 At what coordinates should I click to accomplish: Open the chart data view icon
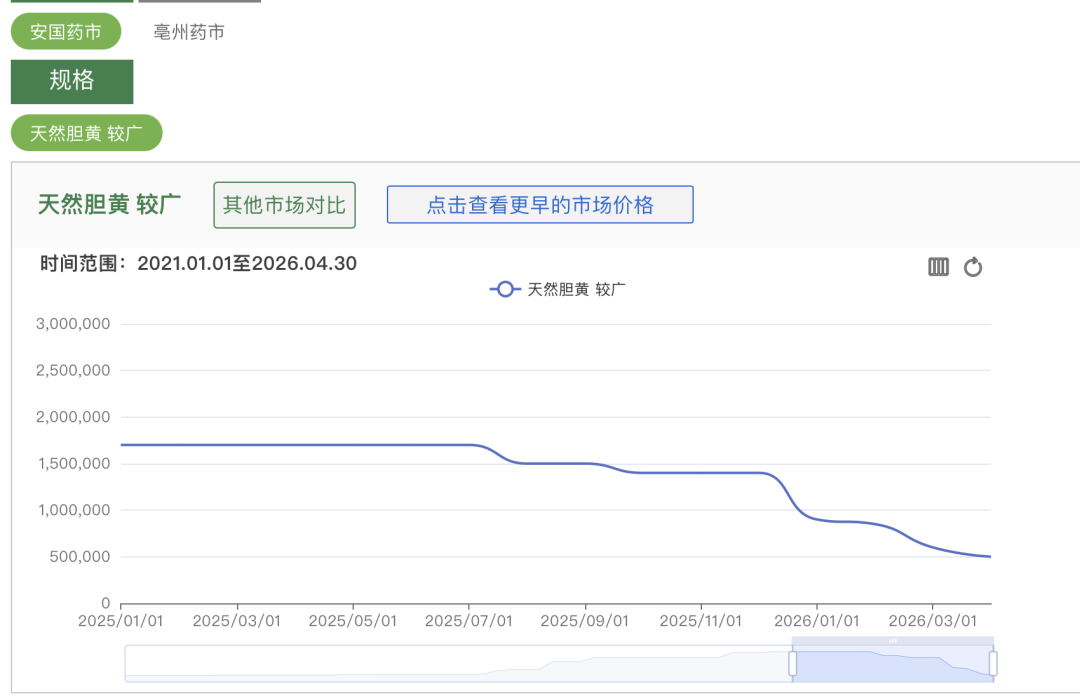pyautogui.click(x=938, y=267)
